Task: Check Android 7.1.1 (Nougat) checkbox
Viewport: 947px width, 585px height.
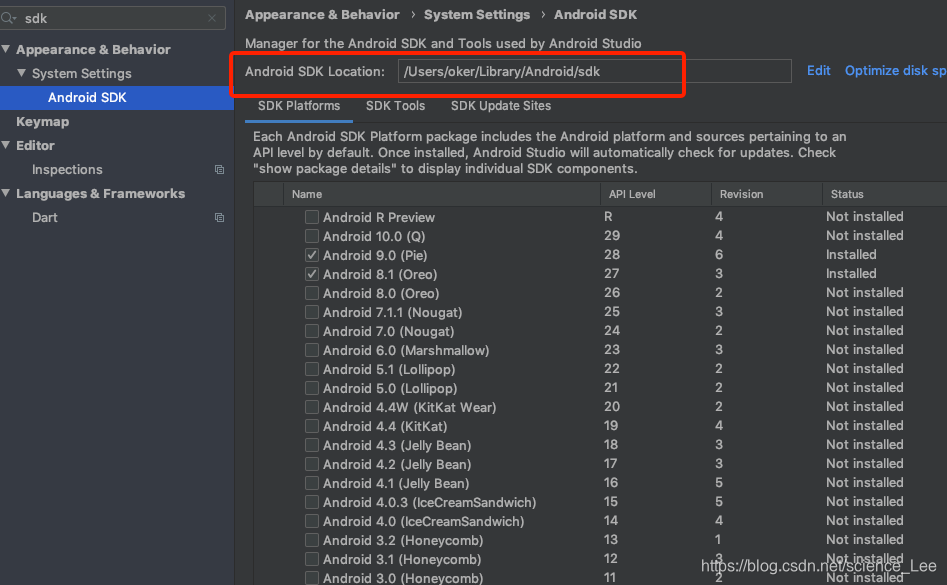Action: pyautogui.click(x=312, y=312)
